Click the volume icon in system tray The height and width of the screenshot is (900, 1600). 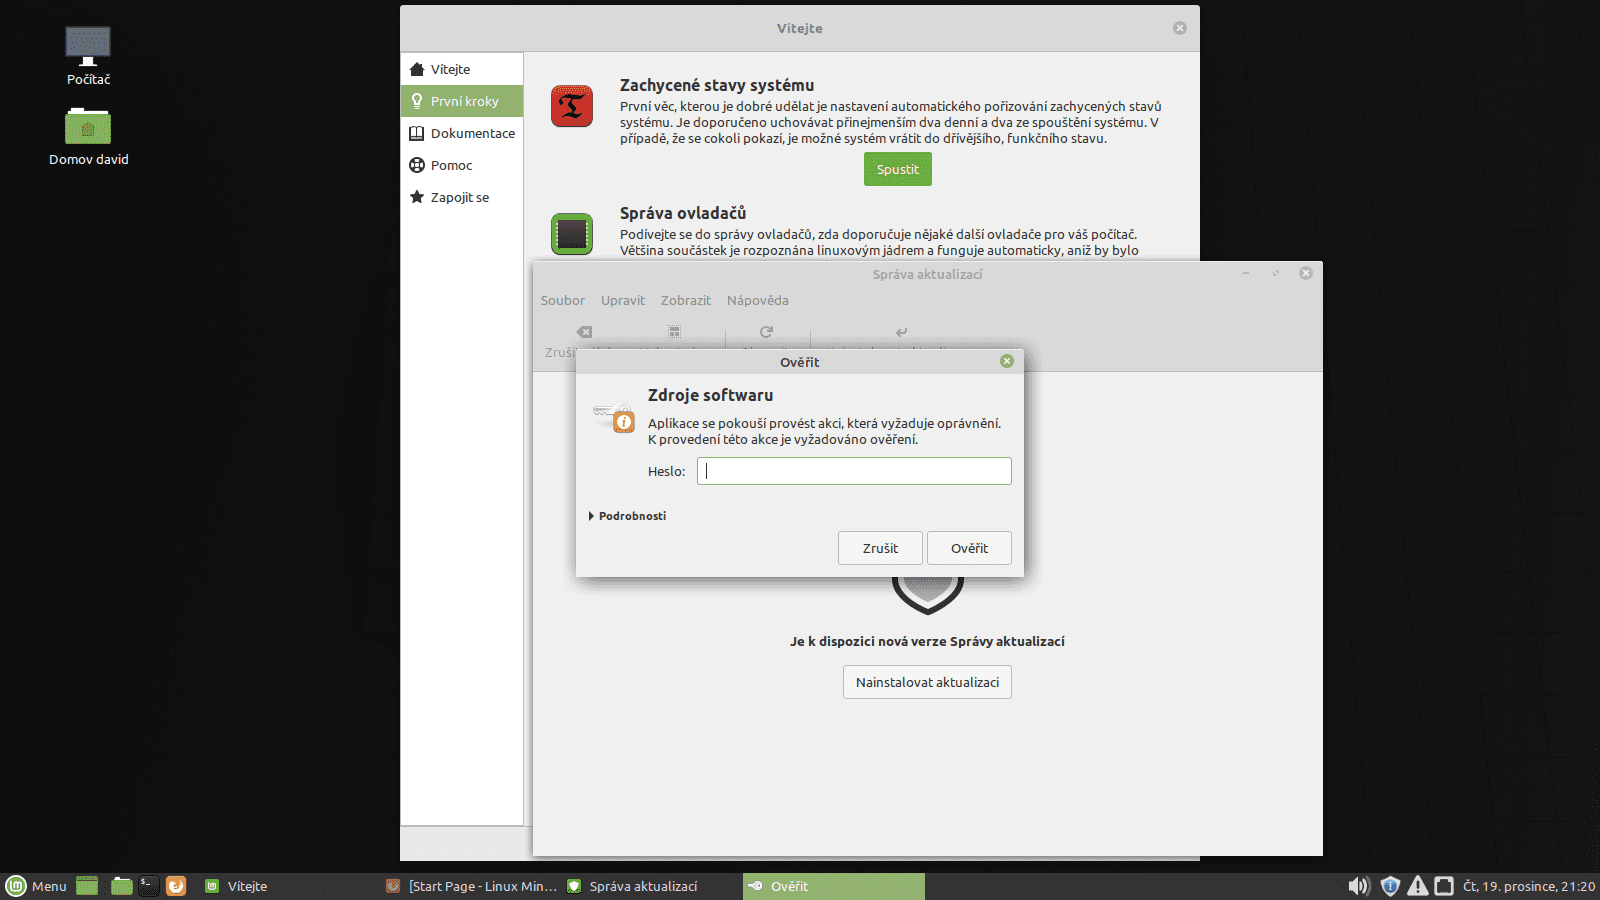[x=1359, y=886]
